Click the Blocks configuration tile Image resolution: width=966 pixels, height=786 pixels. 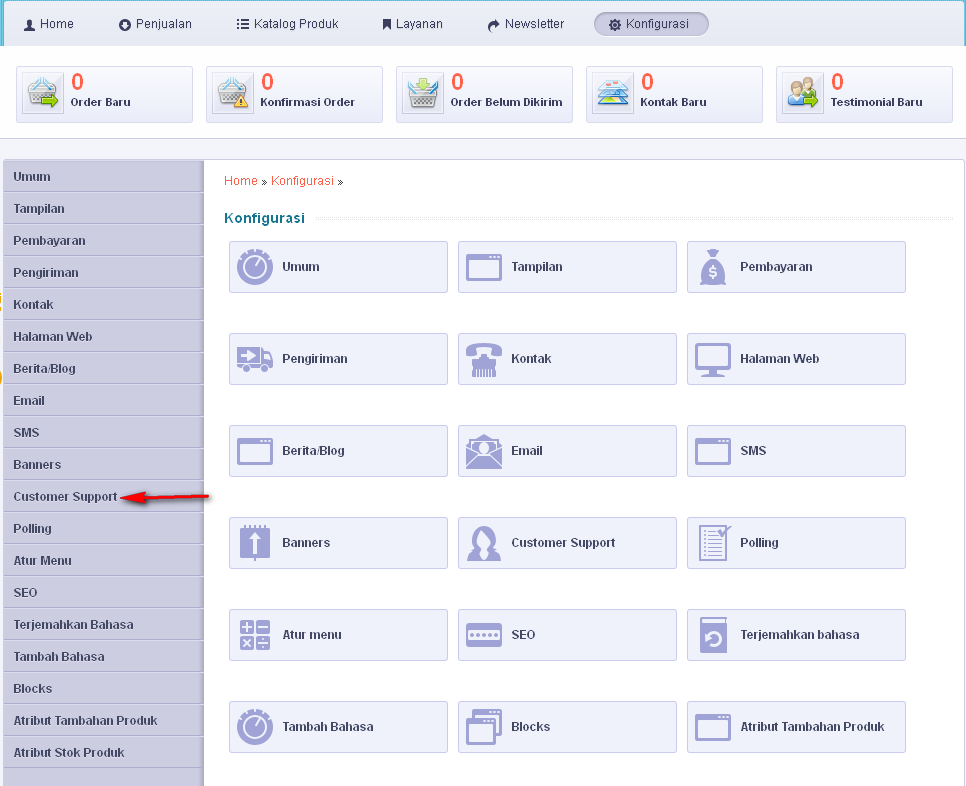[567, 727]
